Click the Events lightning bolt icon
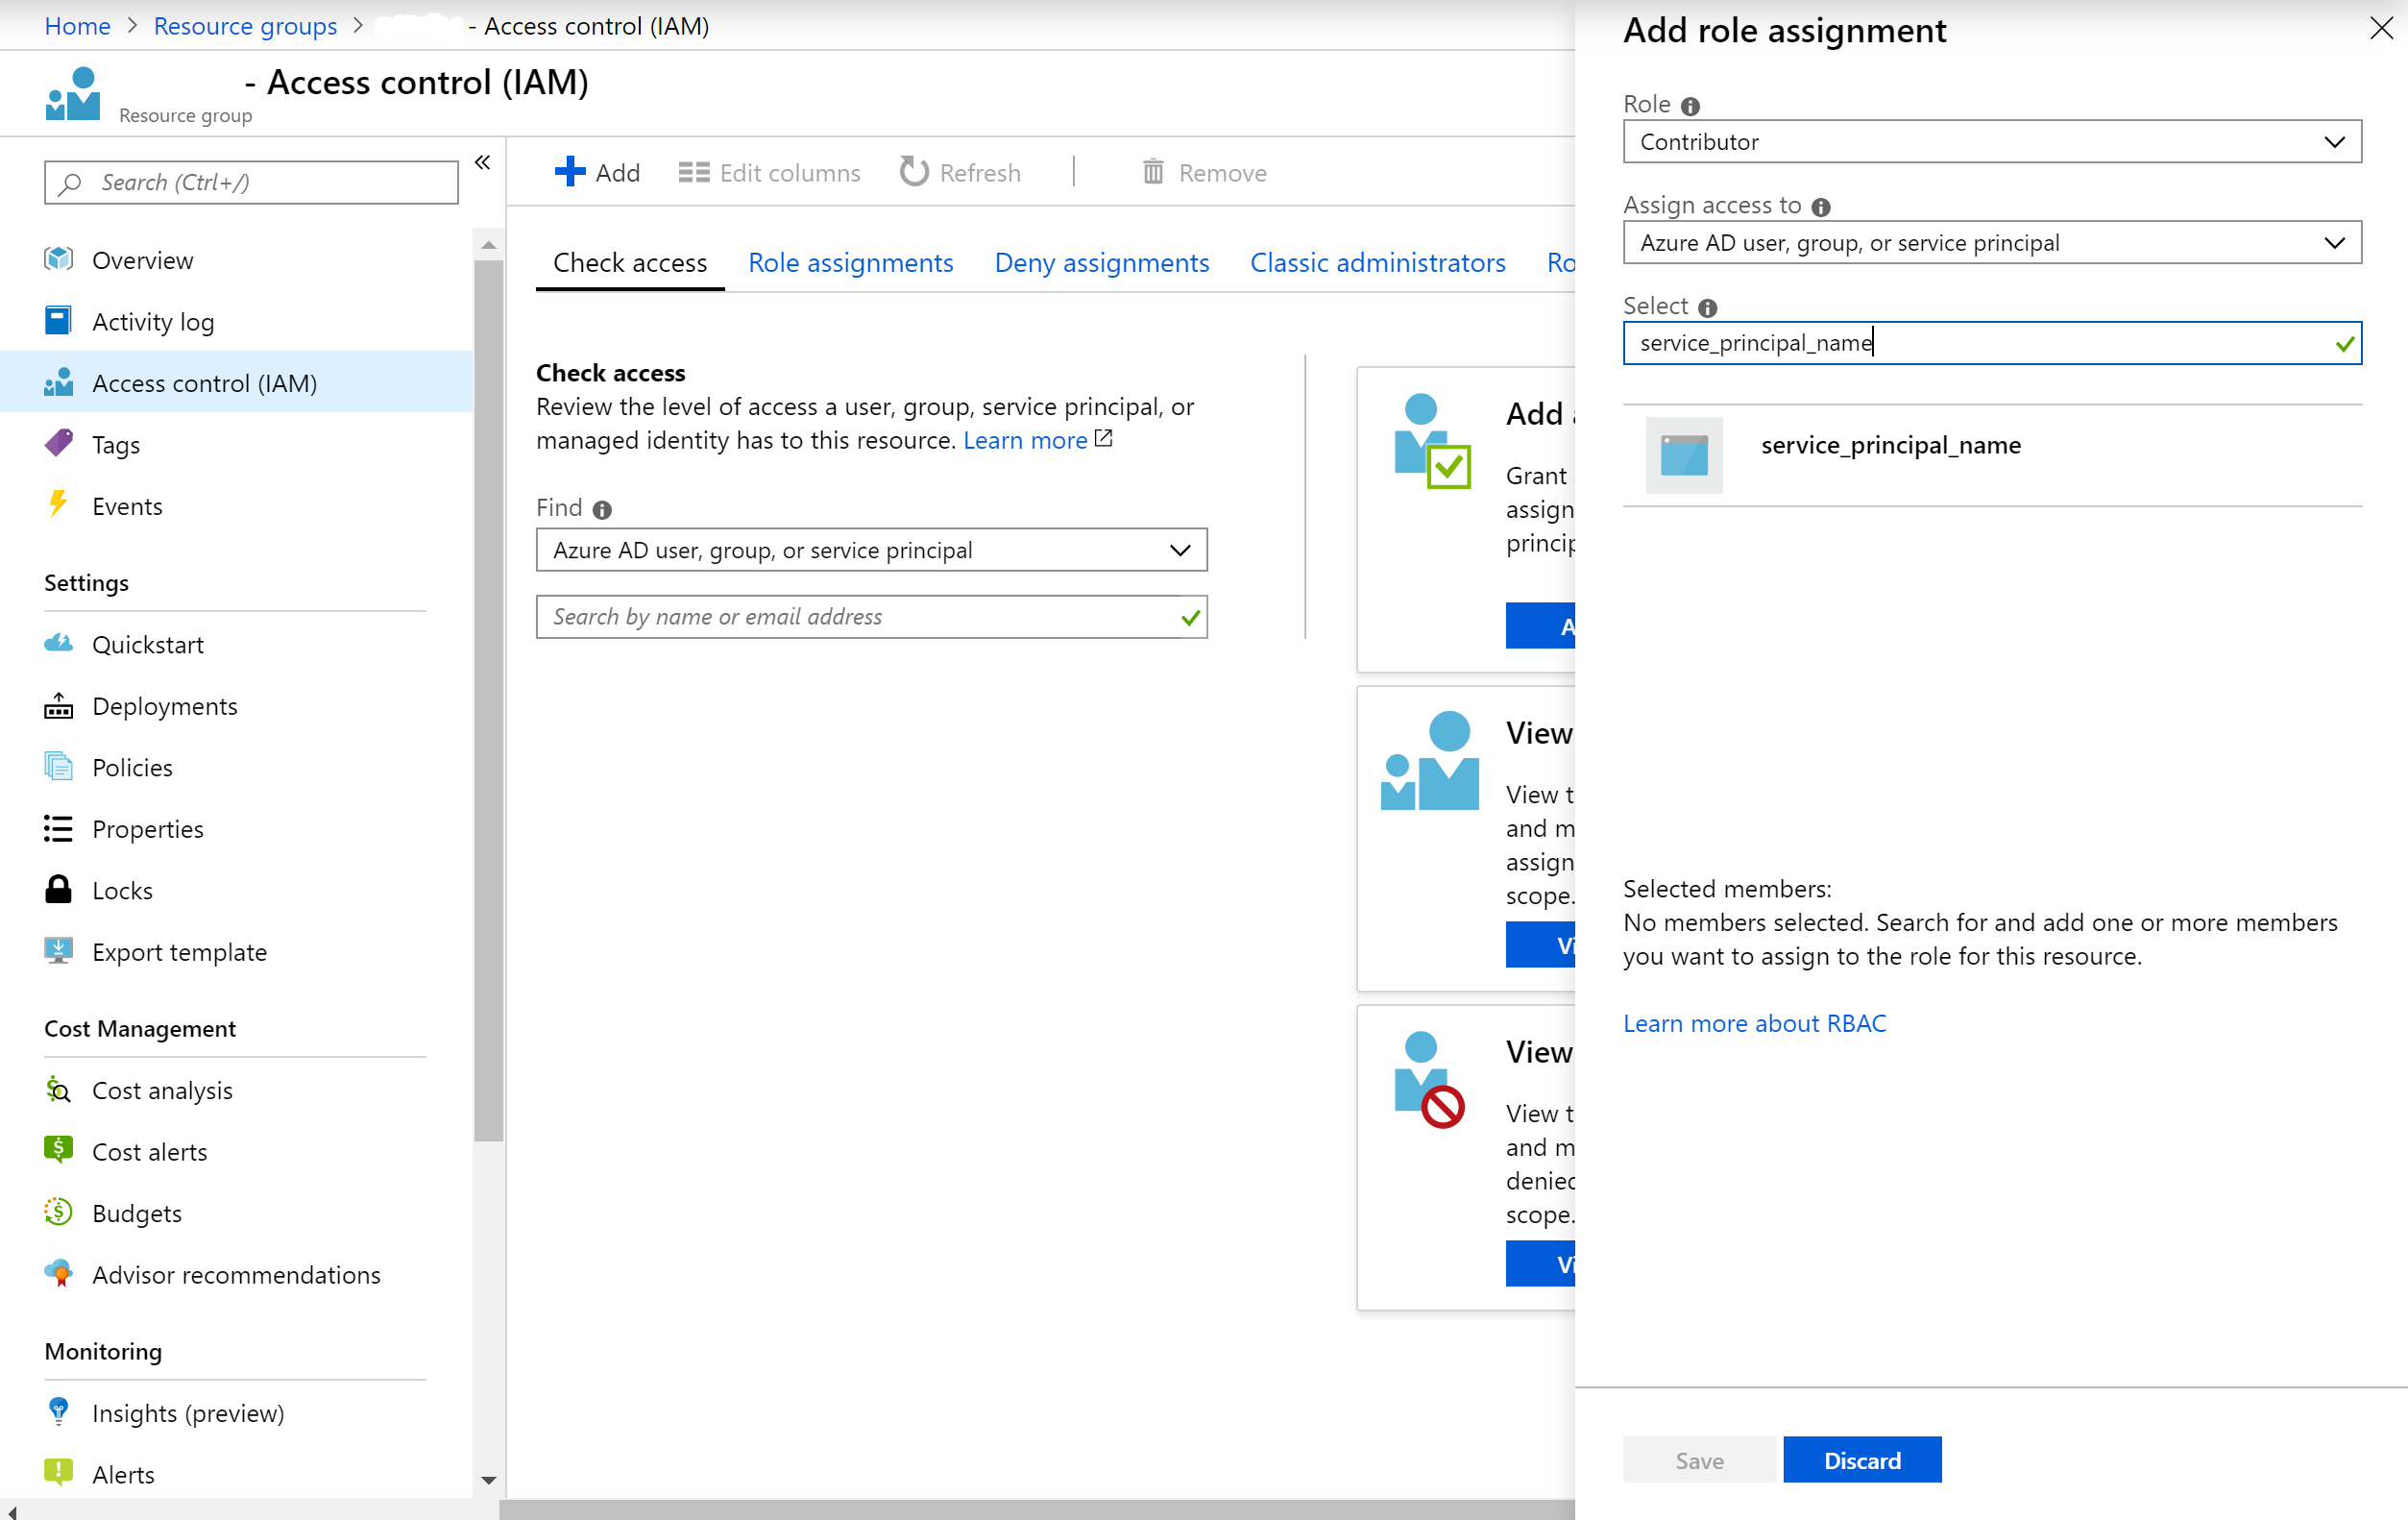This screenshot has width=2408, height=1520. (x=58, y=505)
